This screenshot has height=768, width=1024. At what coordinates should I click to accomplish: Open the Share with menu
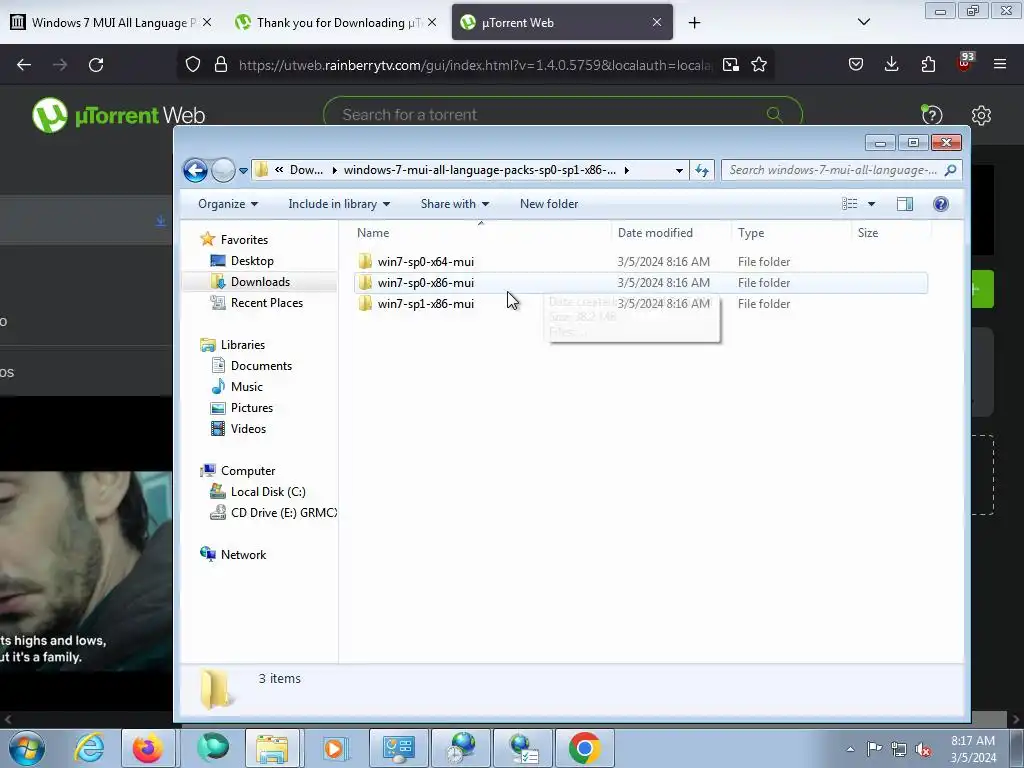pyautogui.click(x=455, y=204)
